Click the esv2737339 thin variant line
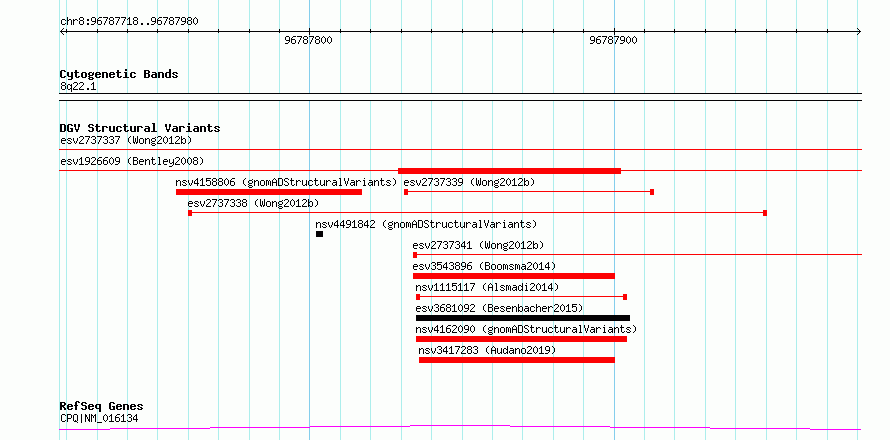 [528, 192]
